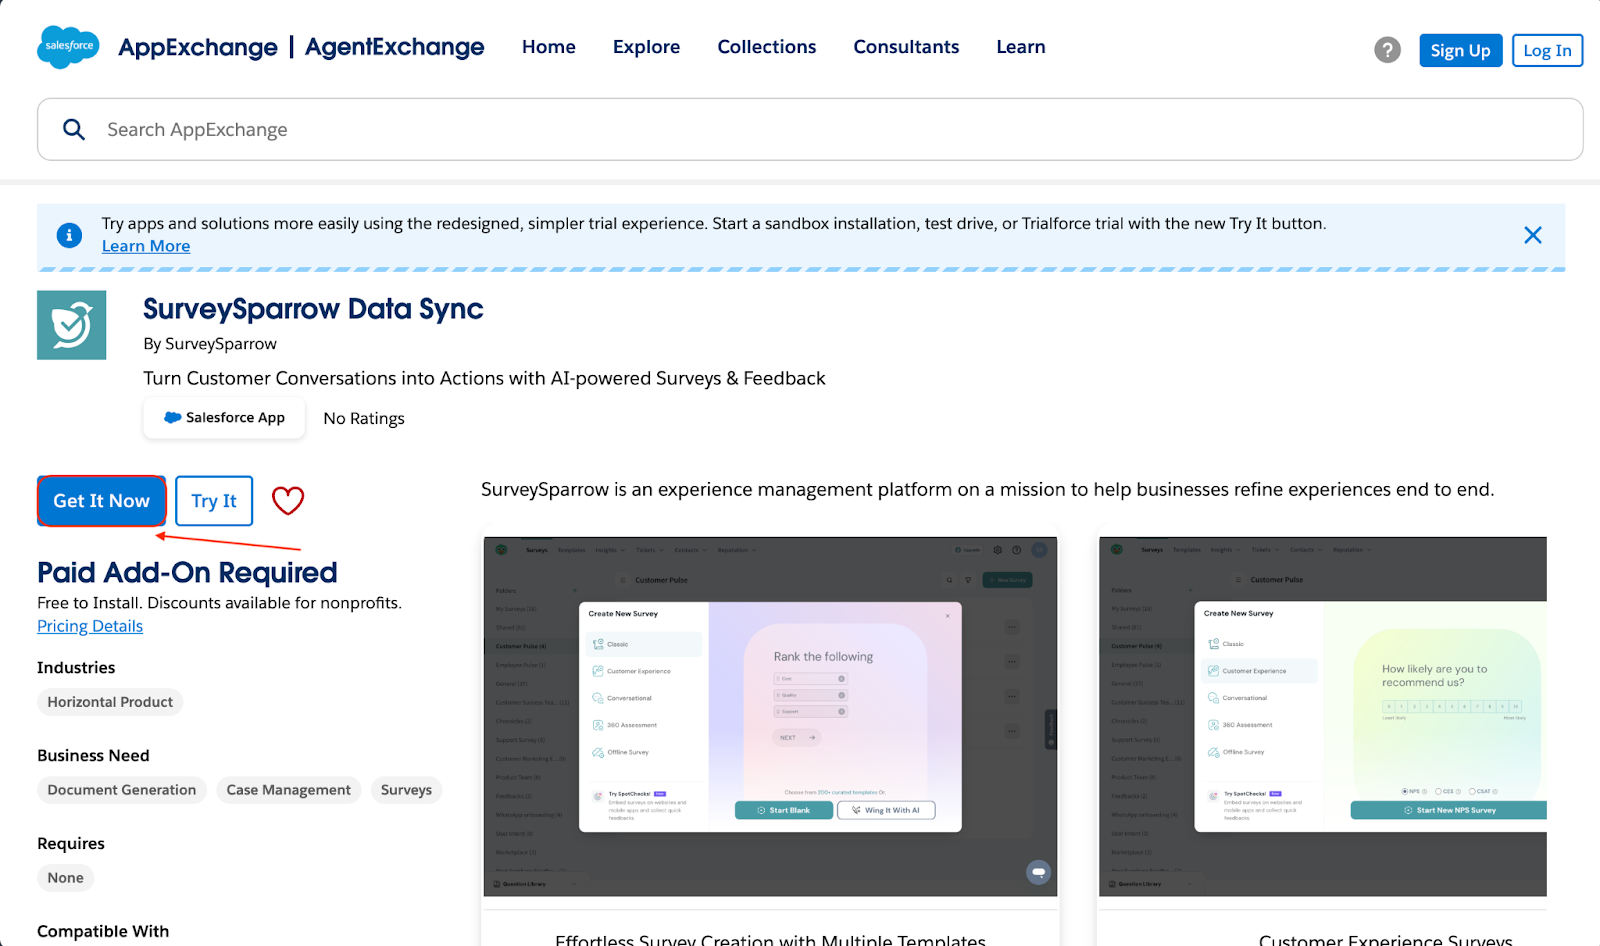Click the Log In button
Image resolution: width=1600 pixels, height=946 pixels.
coord(1546,50)
